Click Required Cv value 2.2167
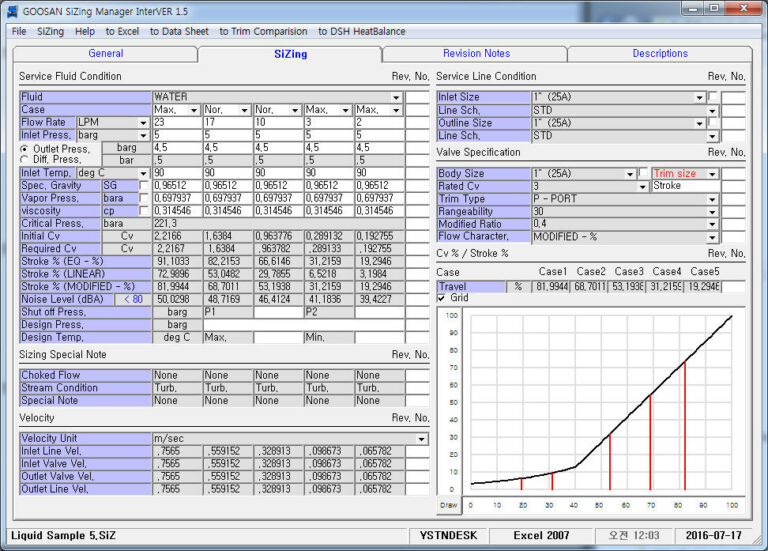Image resolution: width=768 pixels, height=551 pixels. 177,249
